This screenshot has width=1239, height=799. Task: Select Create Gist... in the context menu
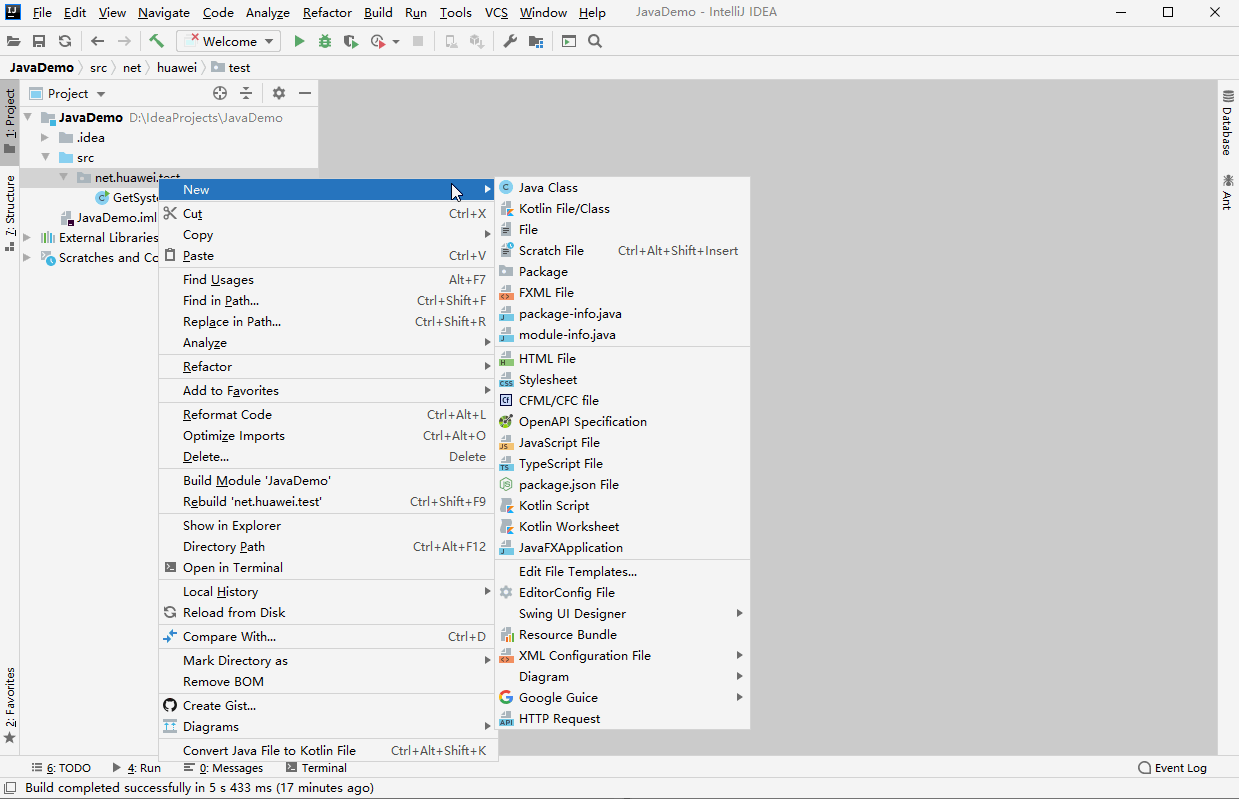[x=327, y=706]
